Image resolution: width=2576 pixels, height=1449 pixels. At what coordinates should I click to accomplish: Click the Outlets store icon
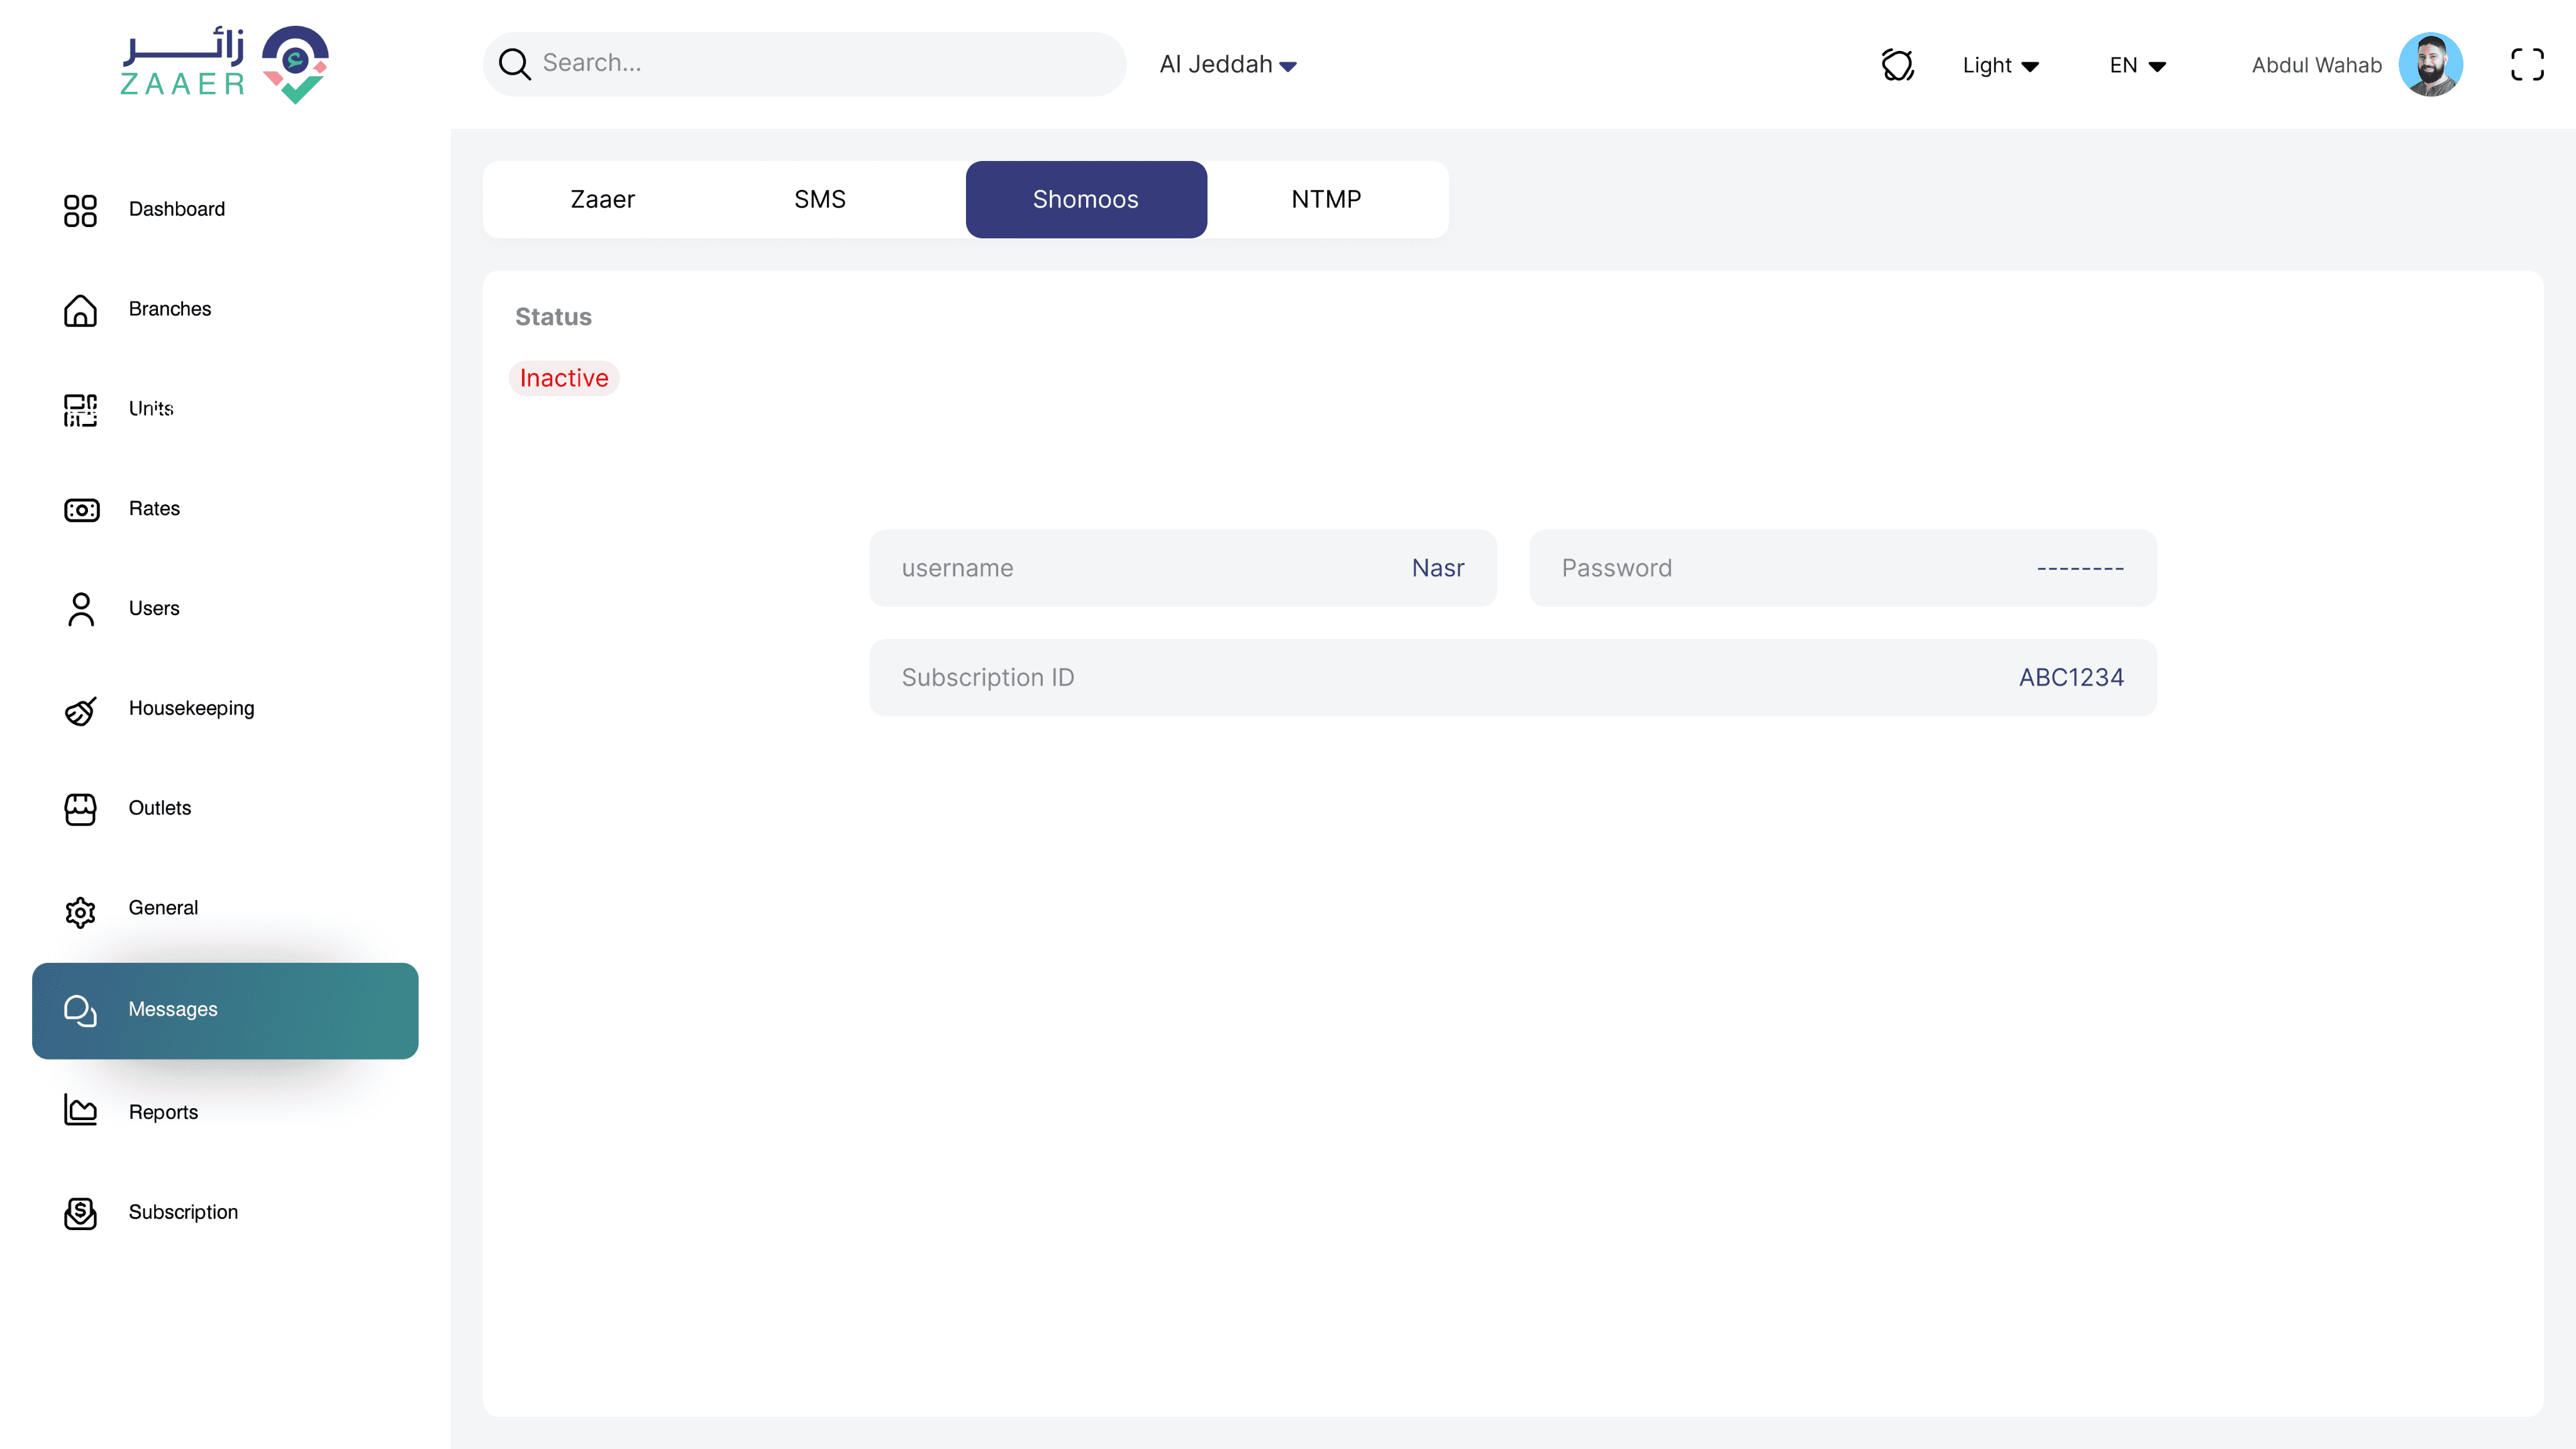pos(80,809)
